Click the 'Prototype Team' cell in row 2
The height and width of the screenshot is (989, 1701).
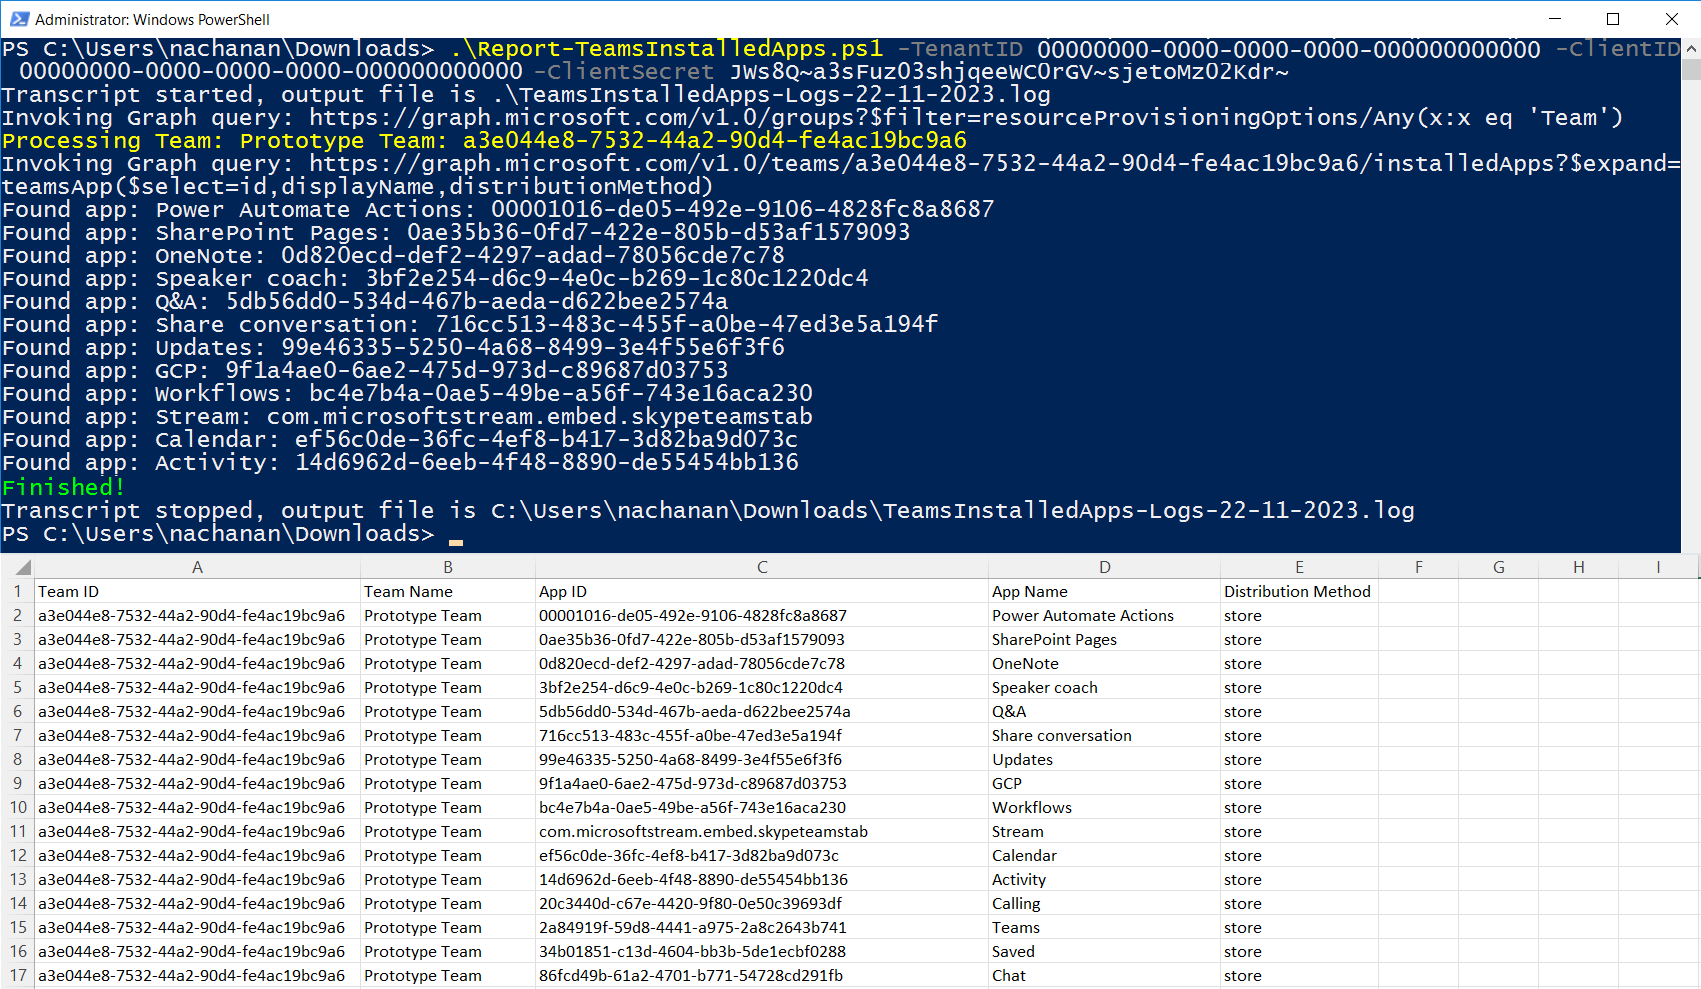[448, 615]
